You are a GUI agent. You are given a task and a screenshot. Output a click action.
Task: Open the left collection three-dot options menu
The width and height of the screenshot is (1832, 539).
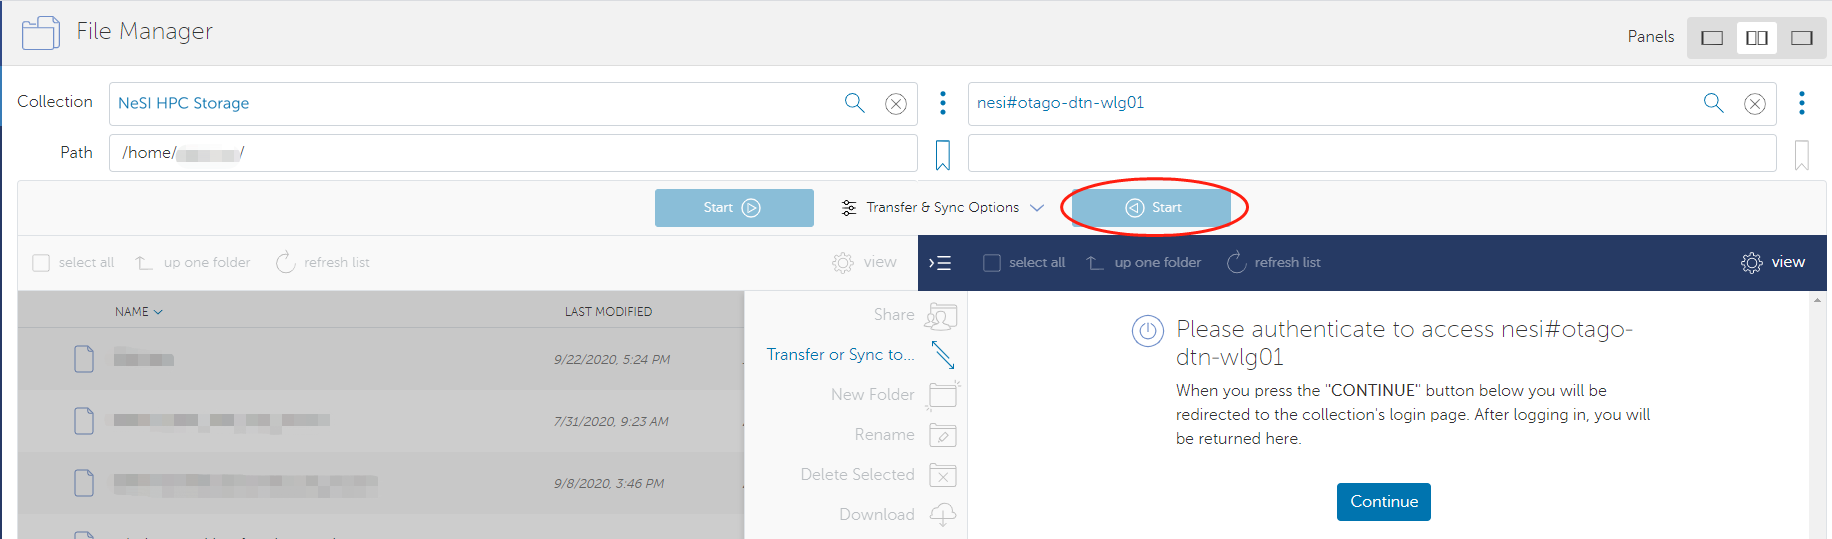942,103
